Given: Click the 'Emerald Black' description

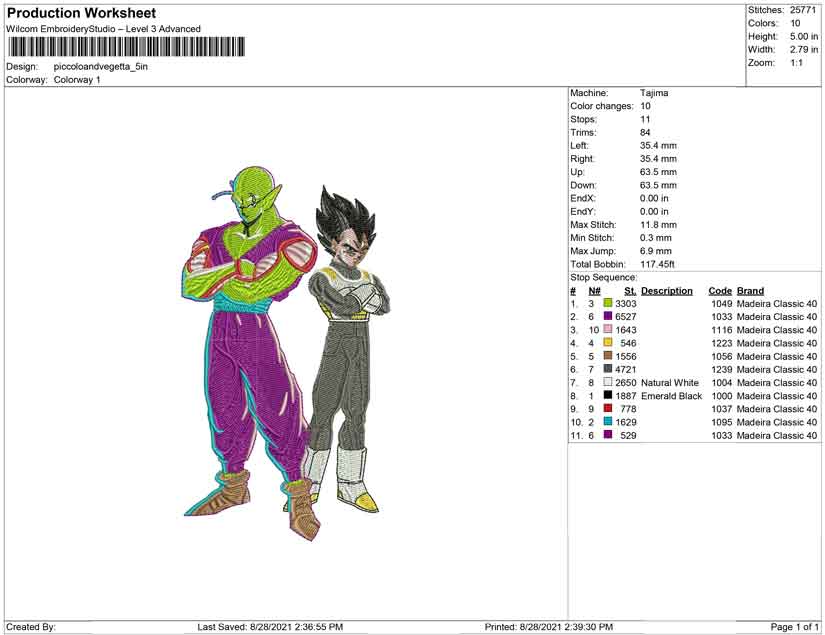Looking at the screenshot, I should point(671,396).
